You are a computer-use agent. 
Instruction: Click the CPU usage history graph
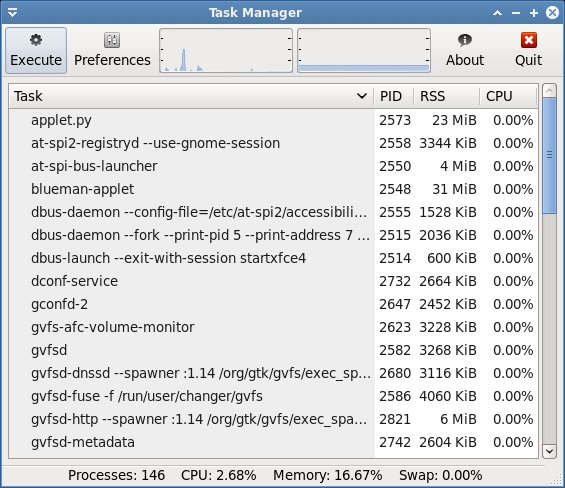click(226, 50)
